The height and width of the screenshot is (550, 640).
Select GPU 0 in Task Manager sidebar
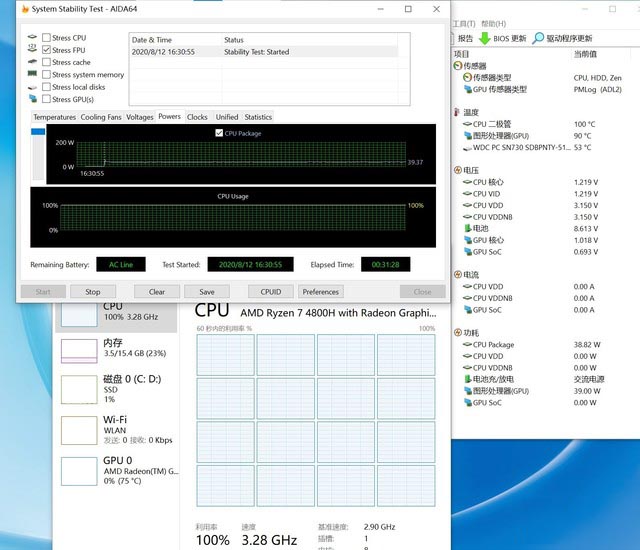pyautogui.click(x=116, y=470)
